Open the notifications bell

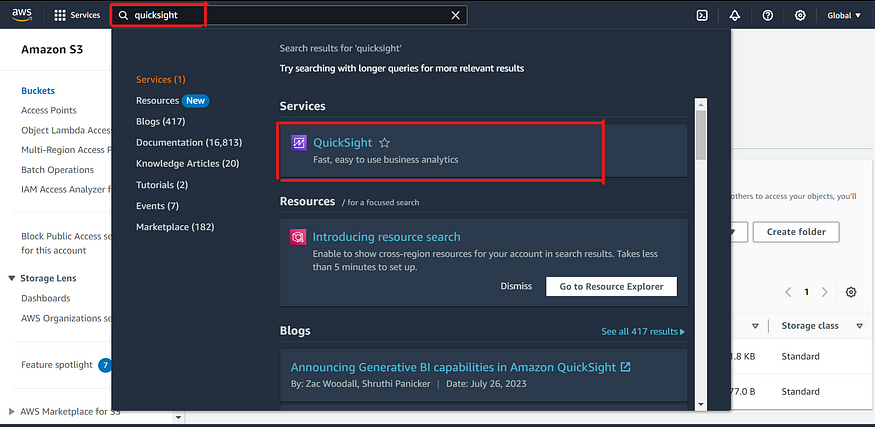tap(735, 16)
